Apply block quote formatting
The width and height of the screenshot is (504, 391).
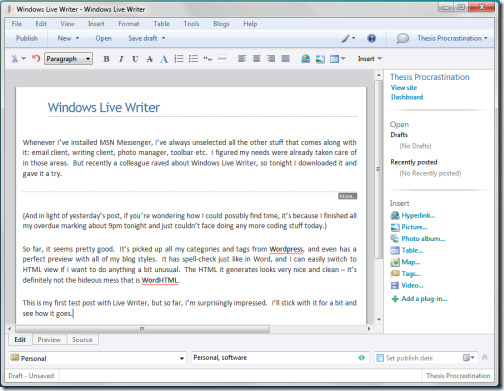tap(208, 59)
